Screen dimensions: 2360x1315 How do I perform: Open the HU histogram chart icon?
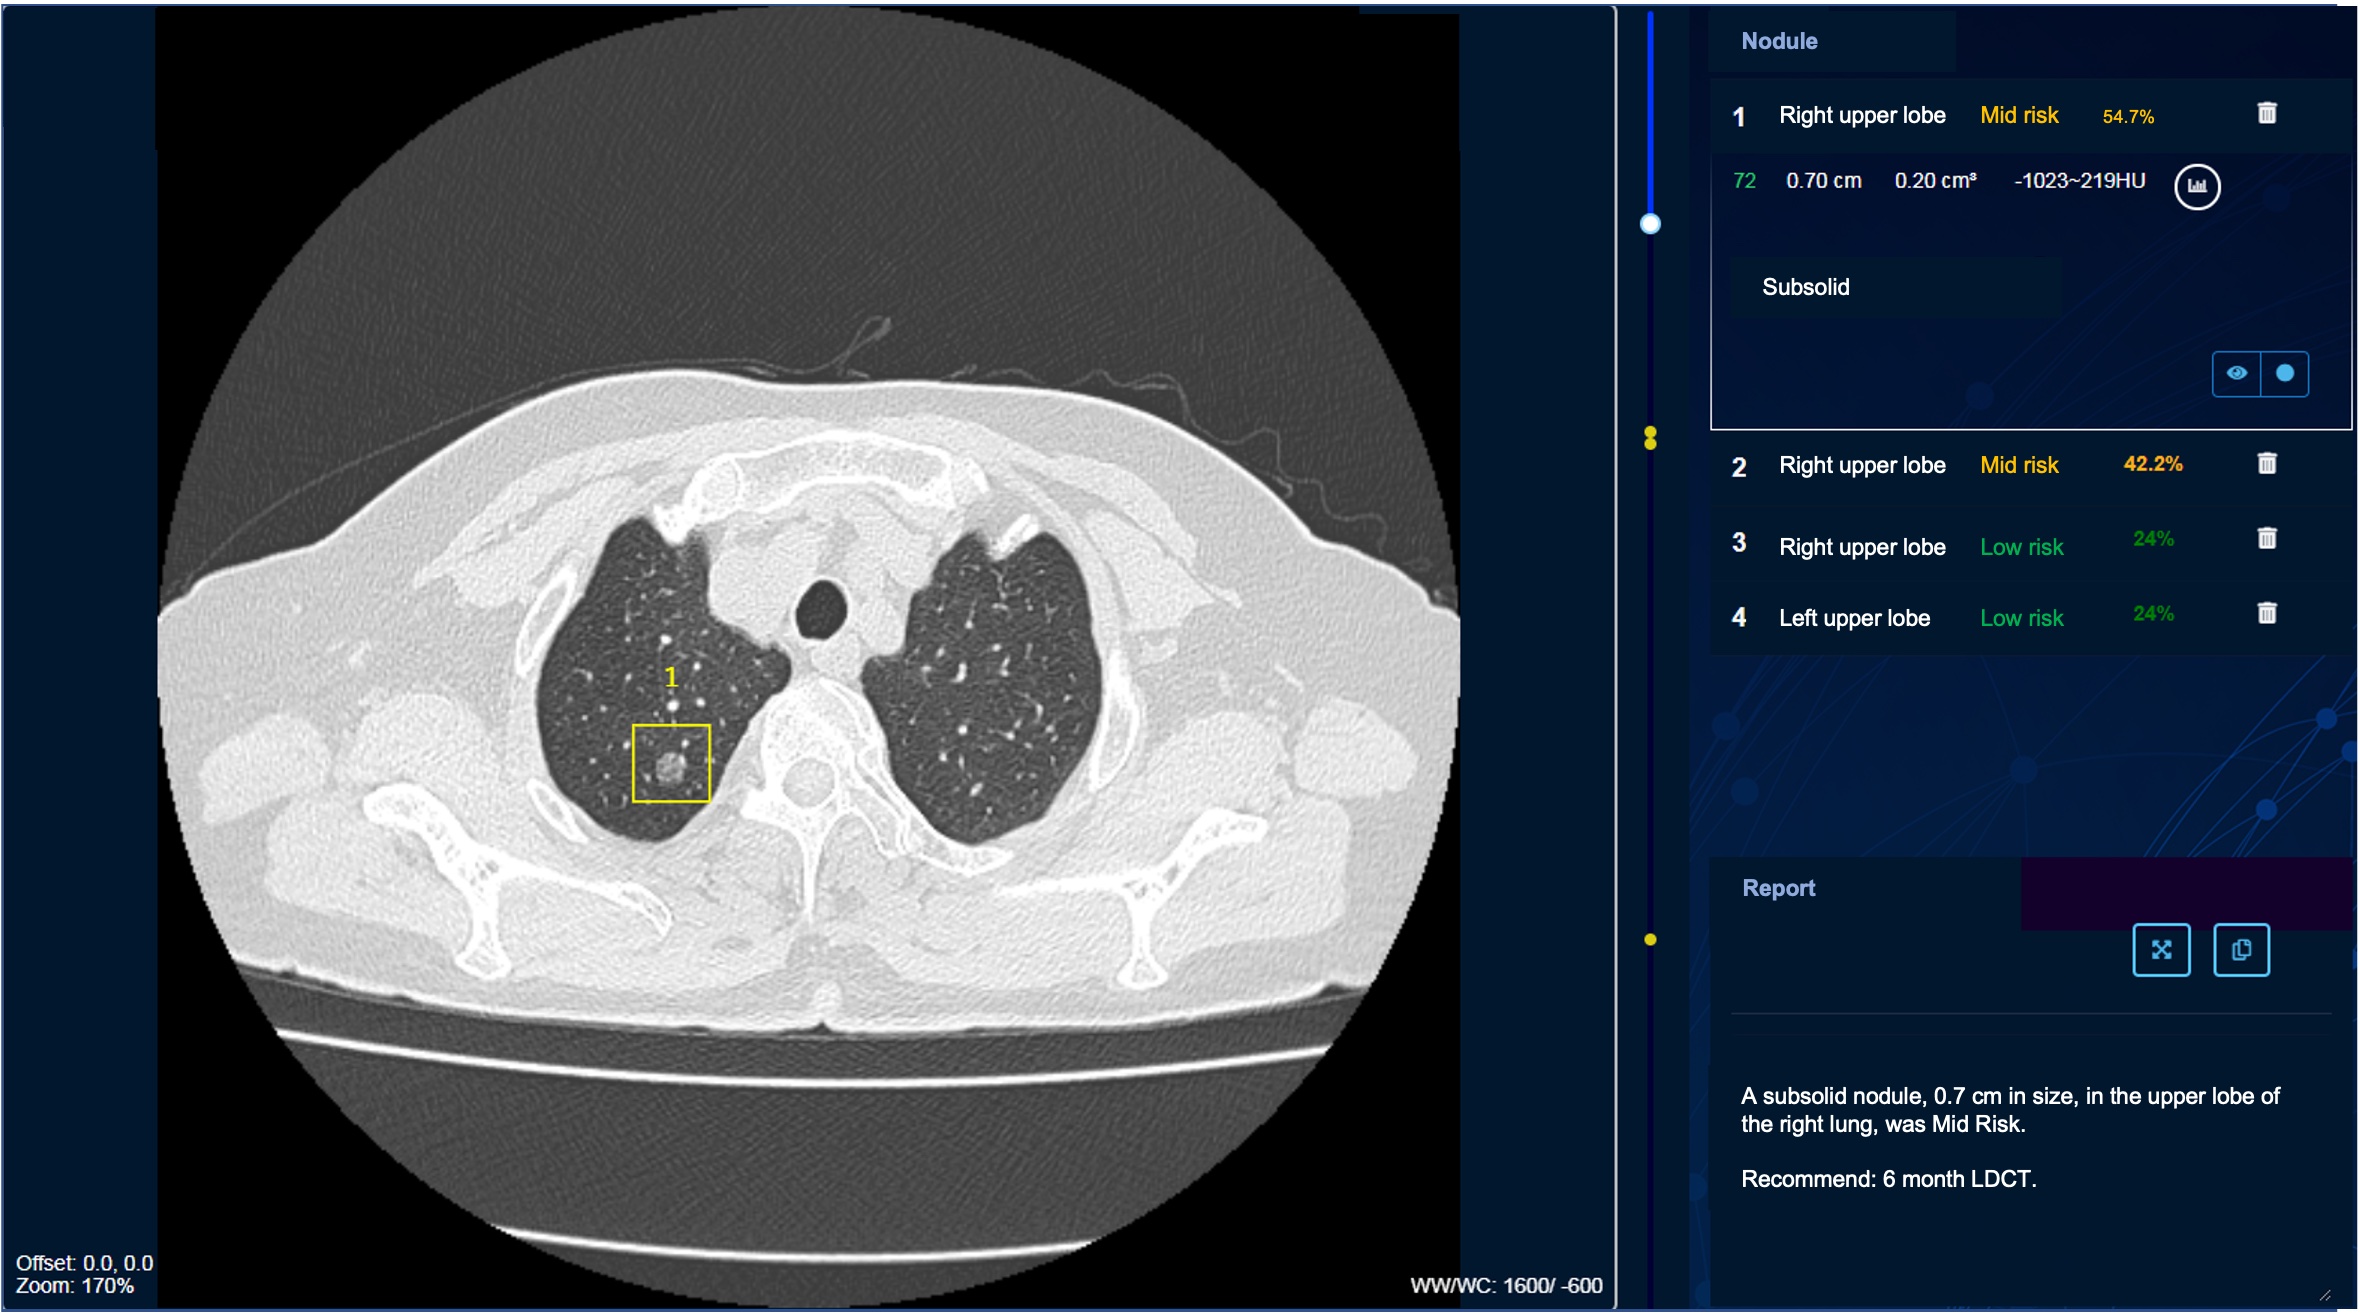(x=2196, y=186)
